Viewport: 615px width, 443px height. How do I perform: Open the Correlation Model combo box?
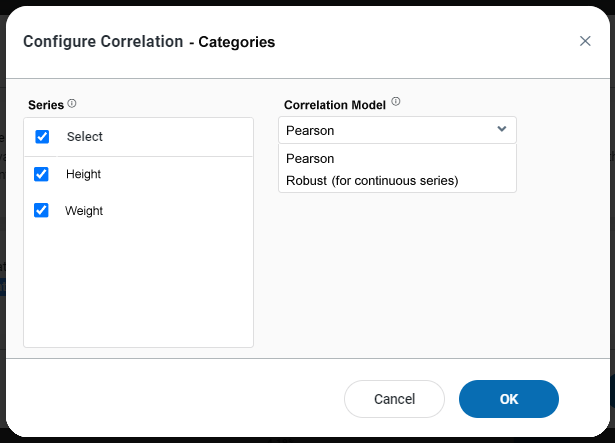tap(390, 130)
